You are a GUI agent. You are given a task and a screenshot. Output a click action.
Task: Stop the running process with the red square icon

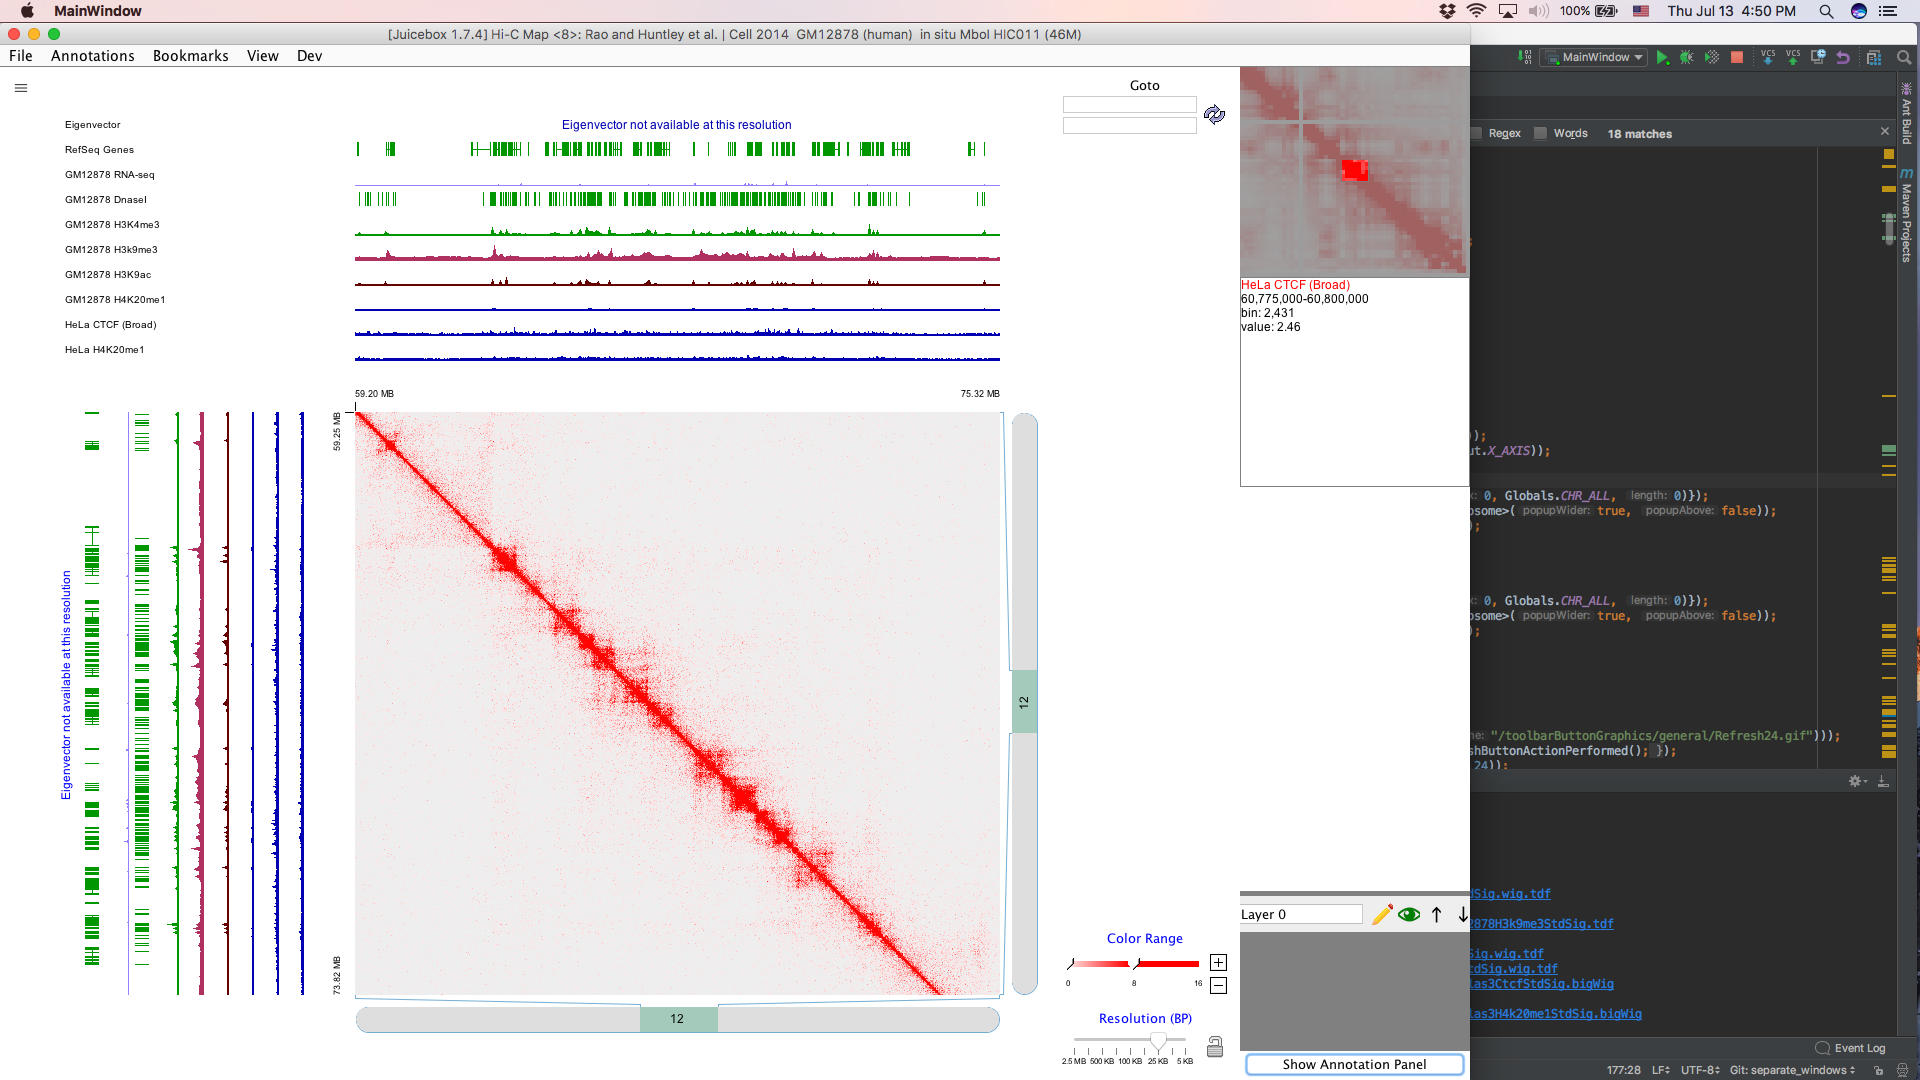[1738, 57]
